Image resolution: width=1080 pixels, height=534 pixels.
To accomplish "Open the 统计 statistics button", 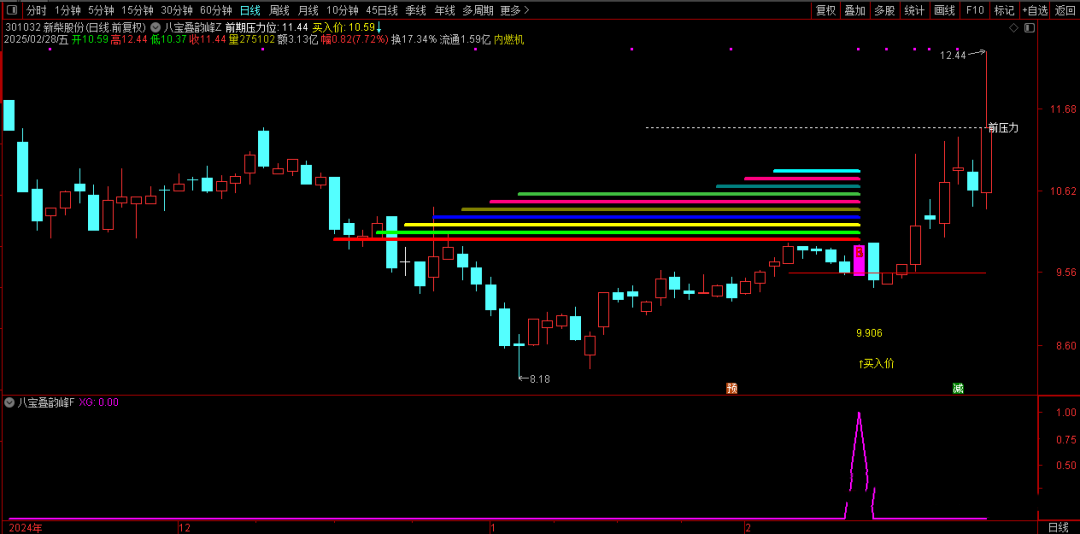I will (x=914, y=10).
